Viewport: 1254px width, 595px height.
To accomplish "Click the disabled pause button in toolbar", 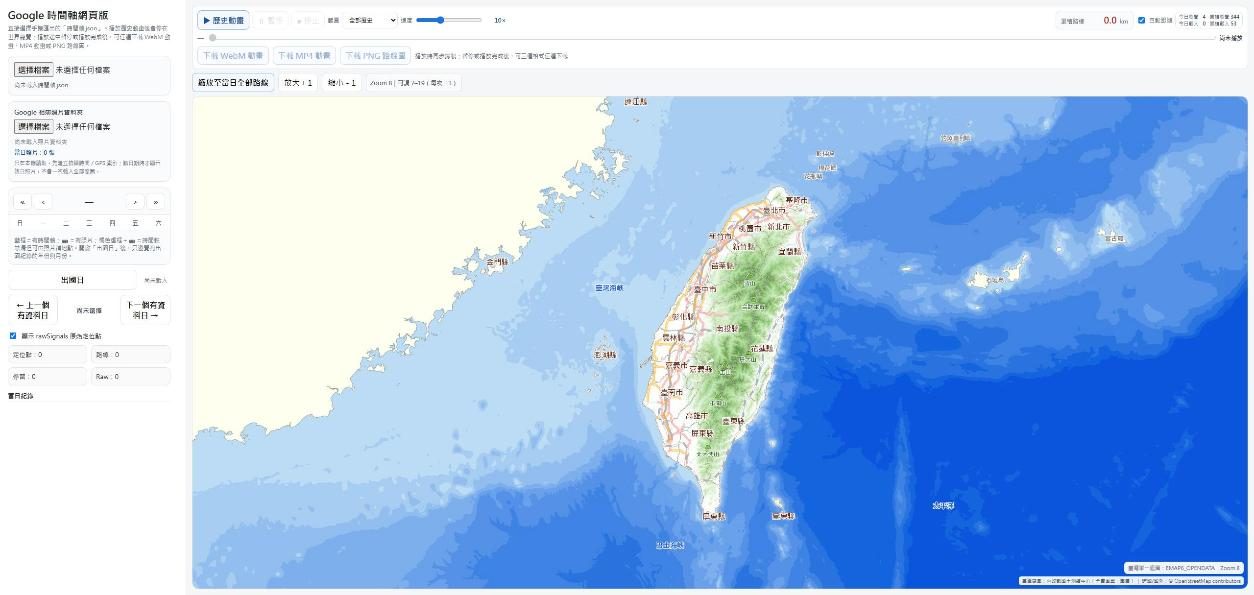I will click(x=270, y=20).
